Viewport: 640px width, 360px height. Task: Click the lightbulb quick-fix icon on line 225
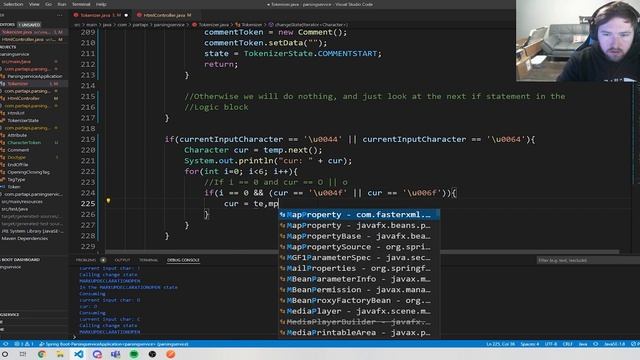coord(108,200)
